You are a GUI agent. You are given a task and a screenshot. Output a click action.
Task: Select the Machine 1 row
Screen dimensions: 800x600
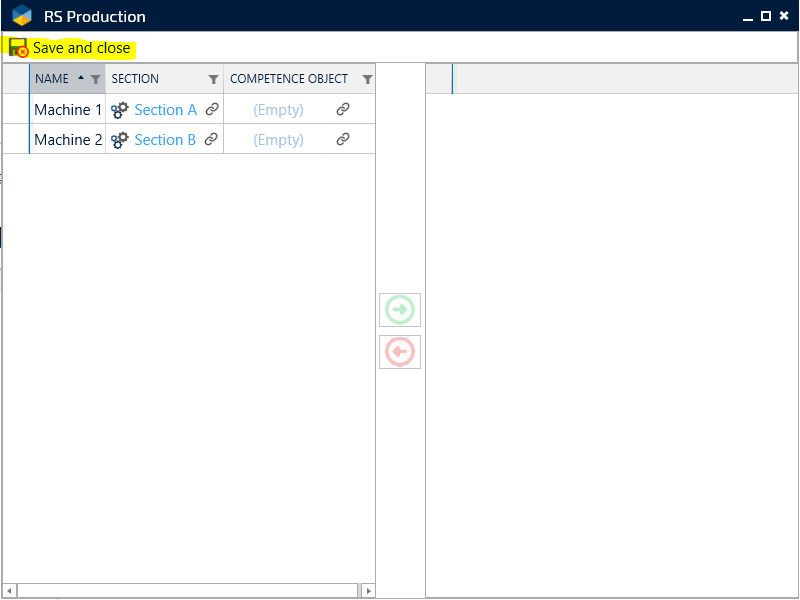click(x=68, y=110)
